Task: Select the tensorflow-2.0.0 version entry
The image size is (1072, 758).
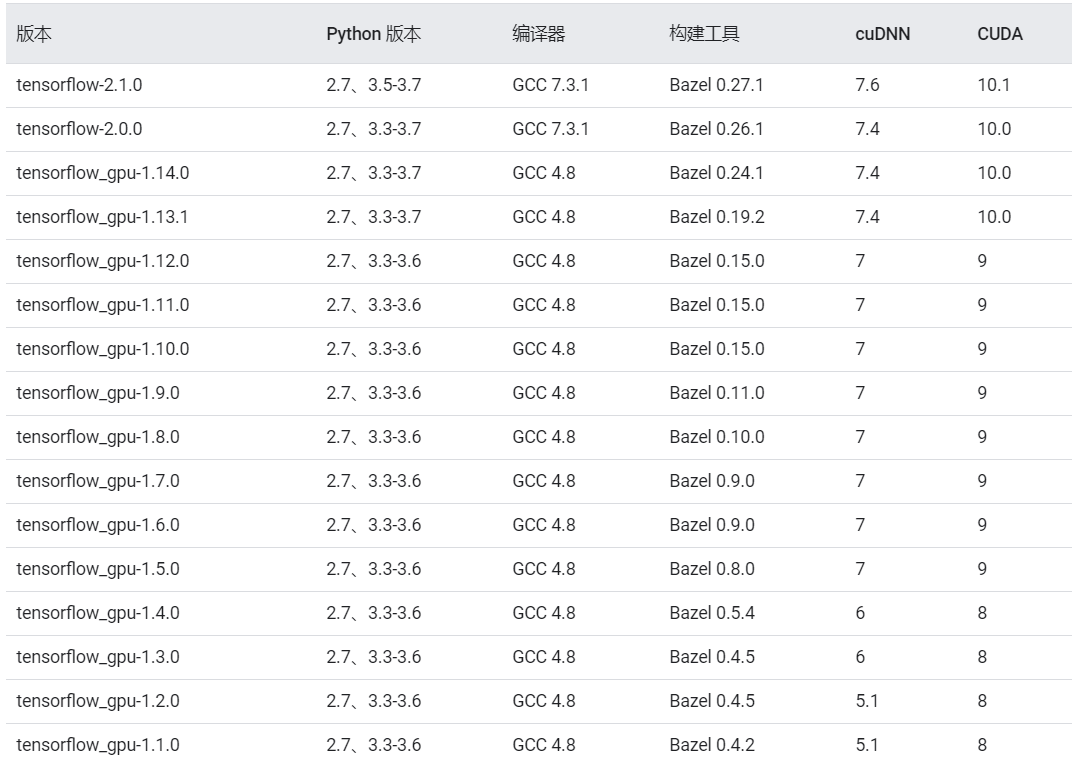Action: click(81, 129)
